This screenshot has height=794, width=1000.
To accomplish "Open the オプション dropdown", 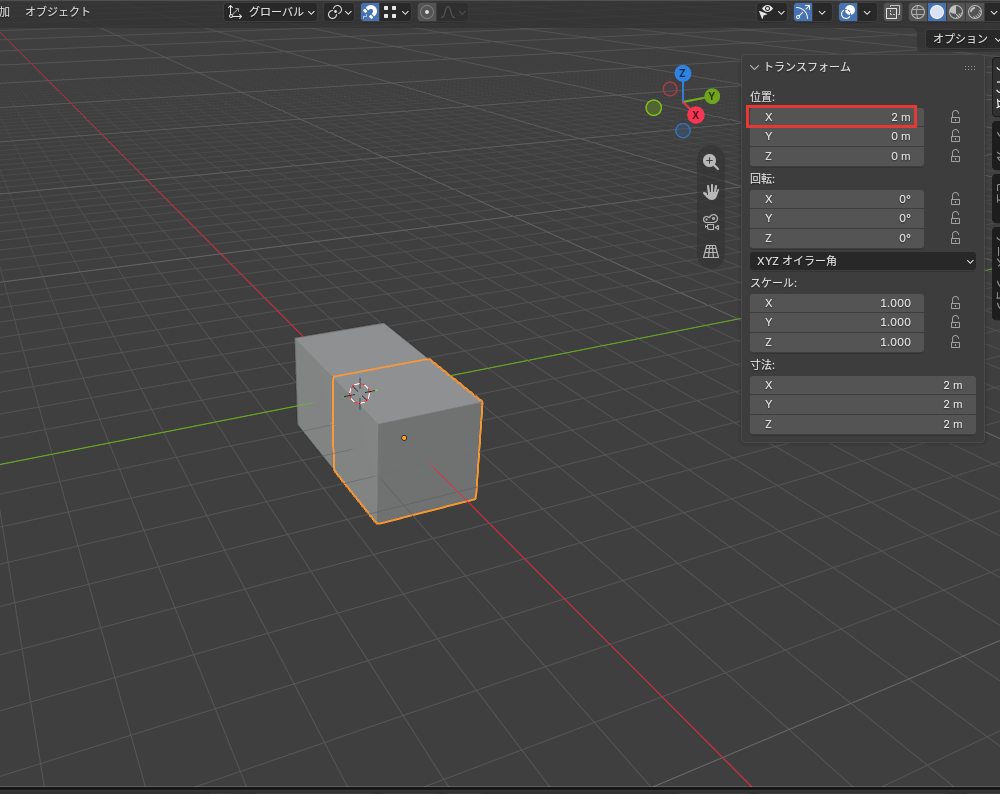I will click(962, 39).
